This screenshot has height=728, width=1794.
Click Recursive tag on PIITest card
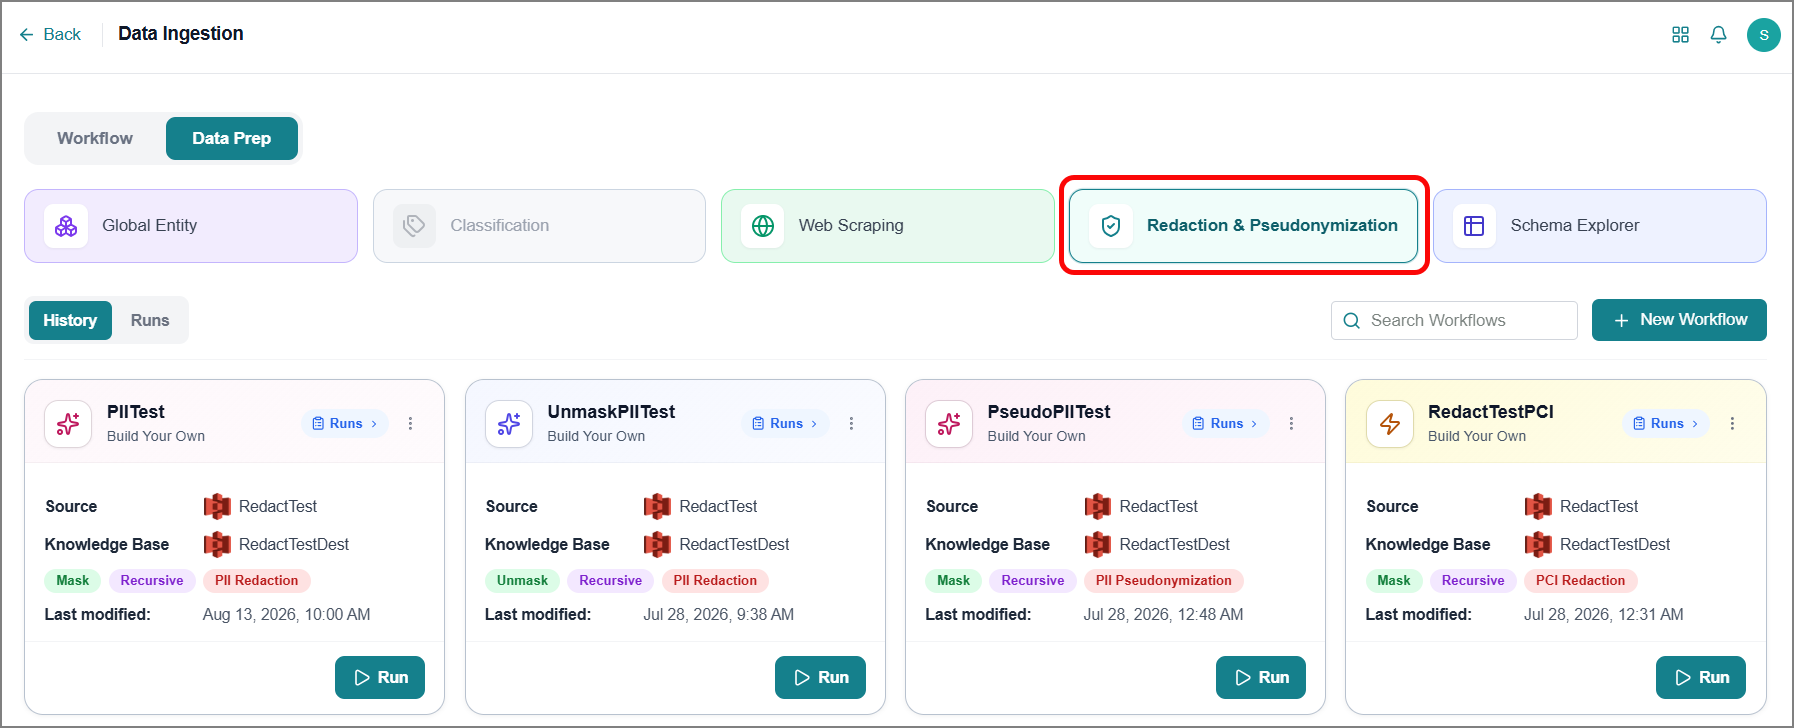coord(152,581)
